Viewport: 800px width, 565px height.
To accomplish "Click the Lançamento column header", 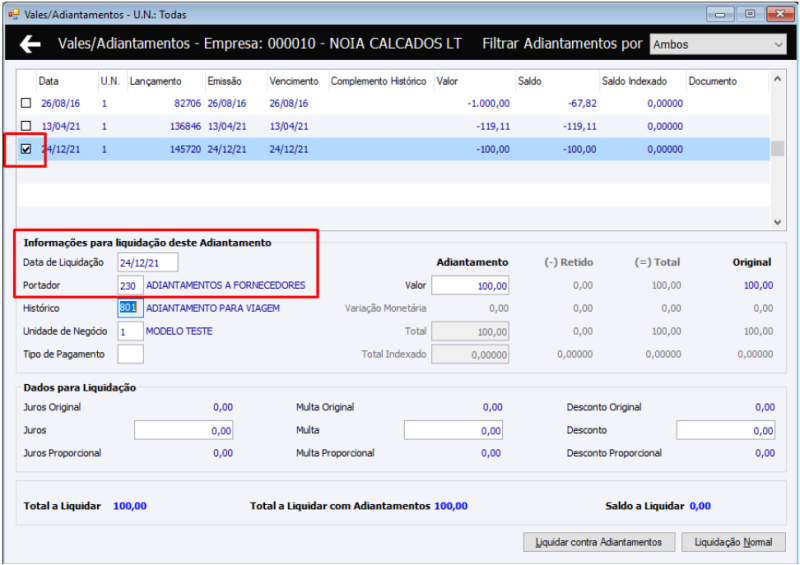I will tap(155, 81).
